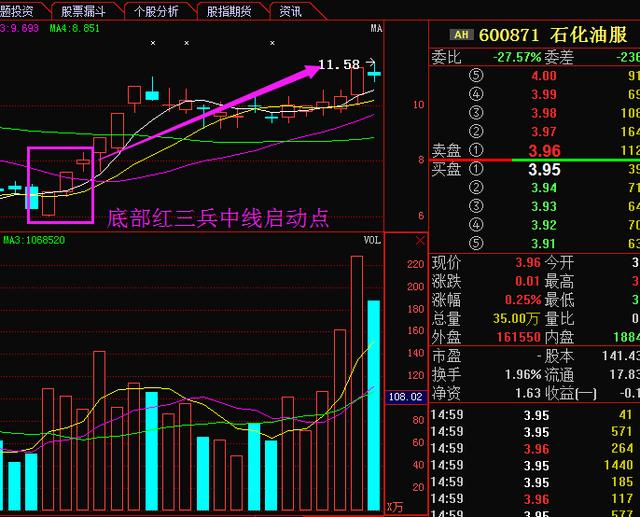Image resolution: width=640 pixels, height=517 pixels.
Task: Select sell level 4 price 3.99
Action: pyautogui.click(x=544, y=94)
